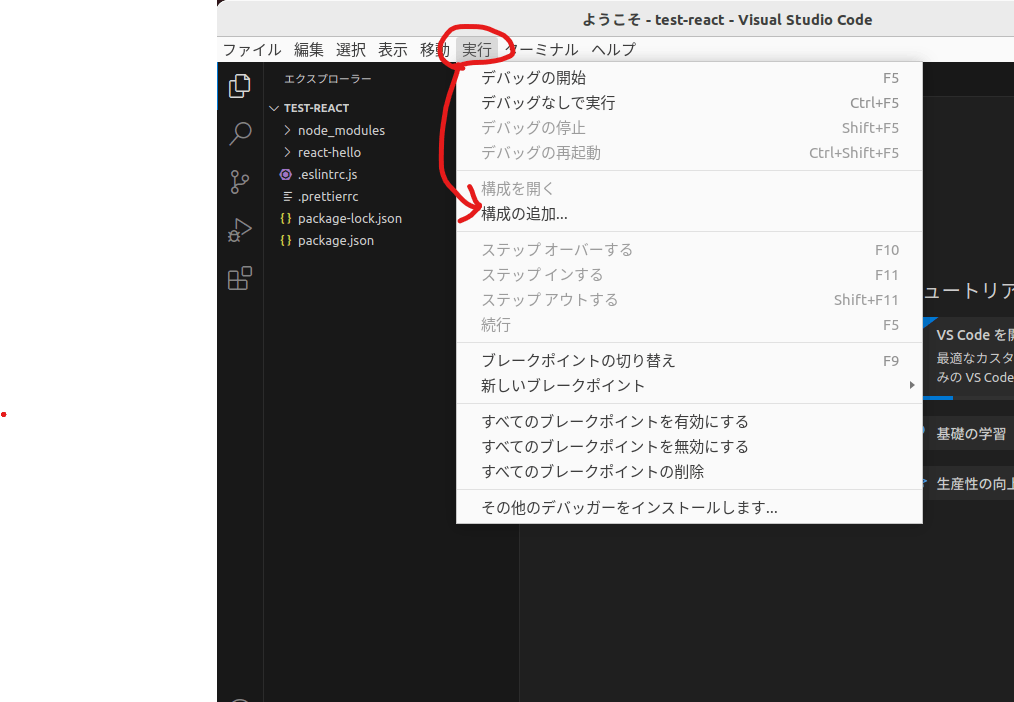Open the VS Code を開始 walkthrough card
This screenshot has height=702, width=1014.
click(968, 357)
